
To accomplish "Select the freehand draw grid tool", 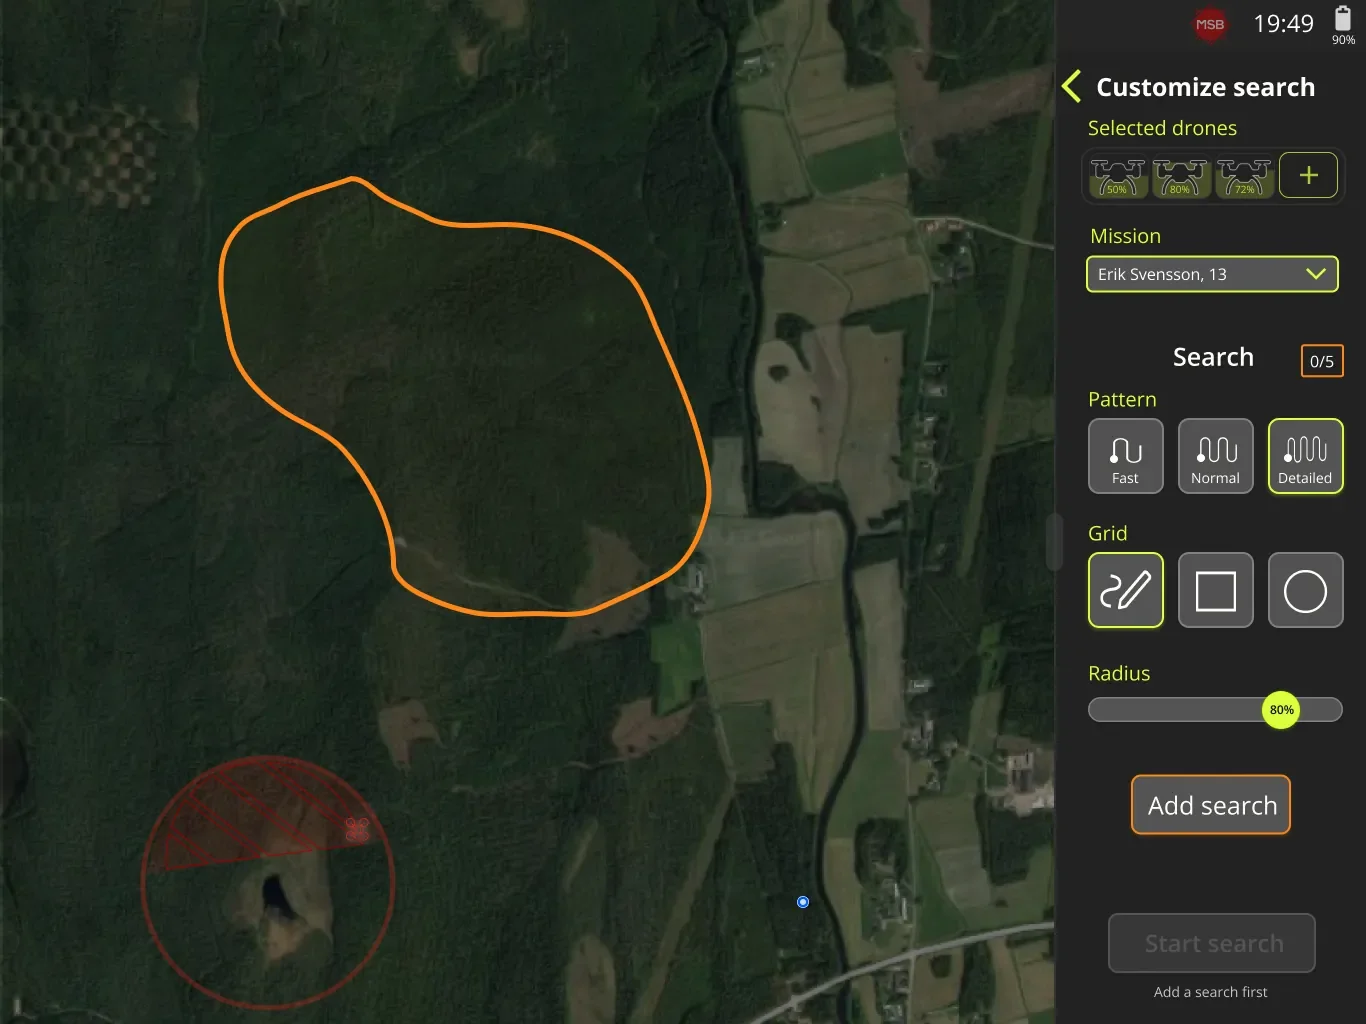I will click(1126, 590).
